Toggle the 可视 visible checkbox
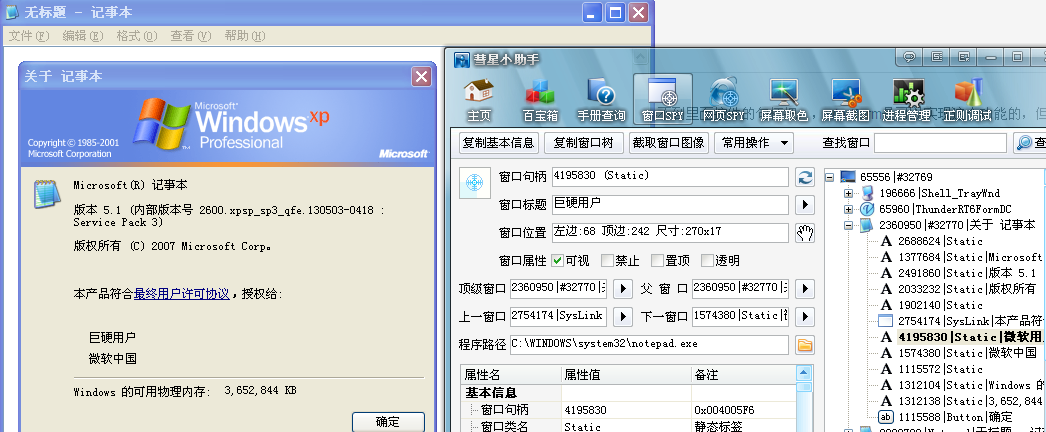Screen dimensions: 1046x432 tap(558, 261)
